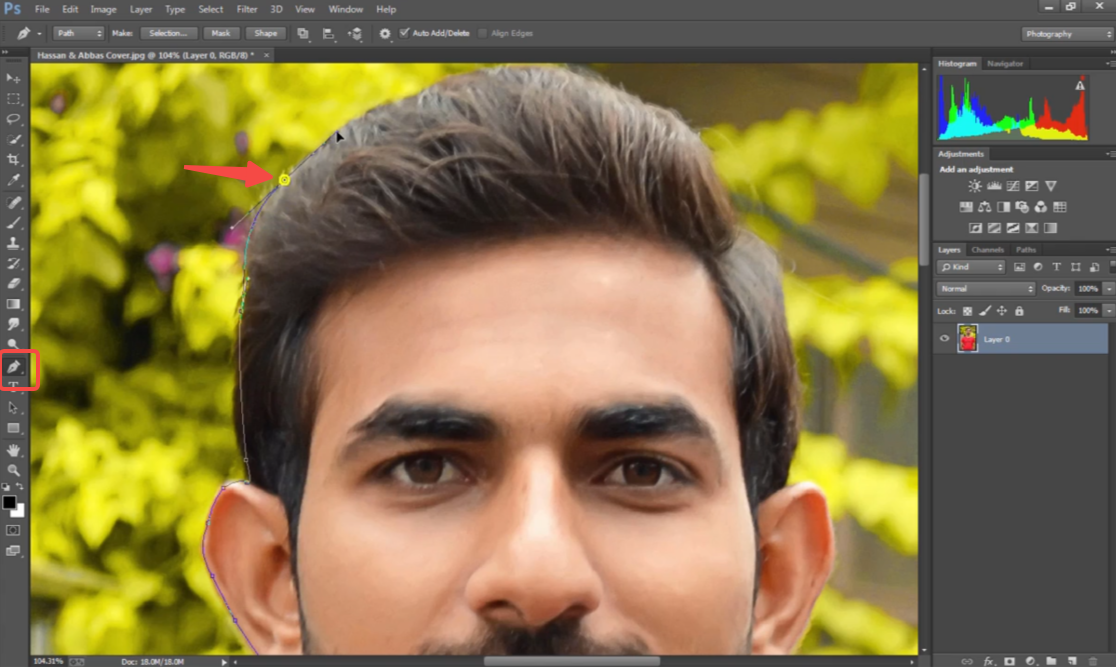
Task: Select the Dodge tool
Action: 13,344
